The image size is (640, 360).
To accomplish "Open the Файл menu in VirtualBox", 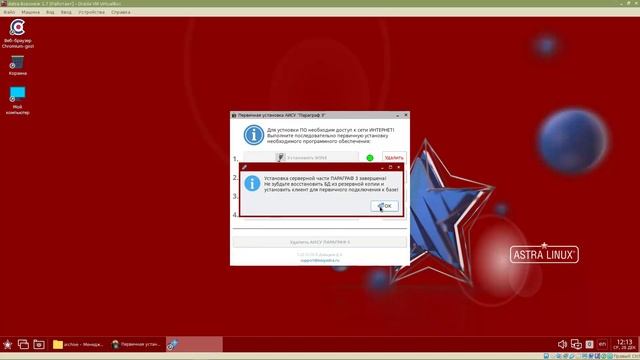I will pos(9,12).
